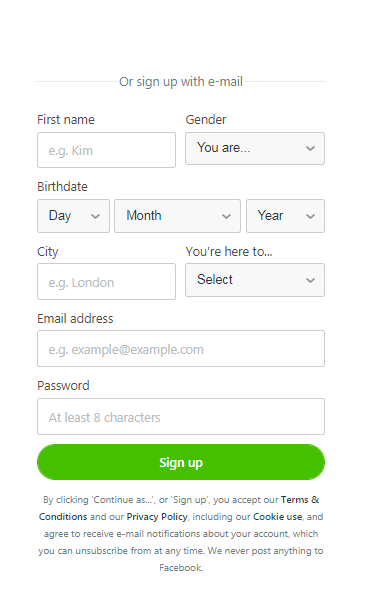Open the Gender 'You are...' dropdown

click(x=255, y=148)
